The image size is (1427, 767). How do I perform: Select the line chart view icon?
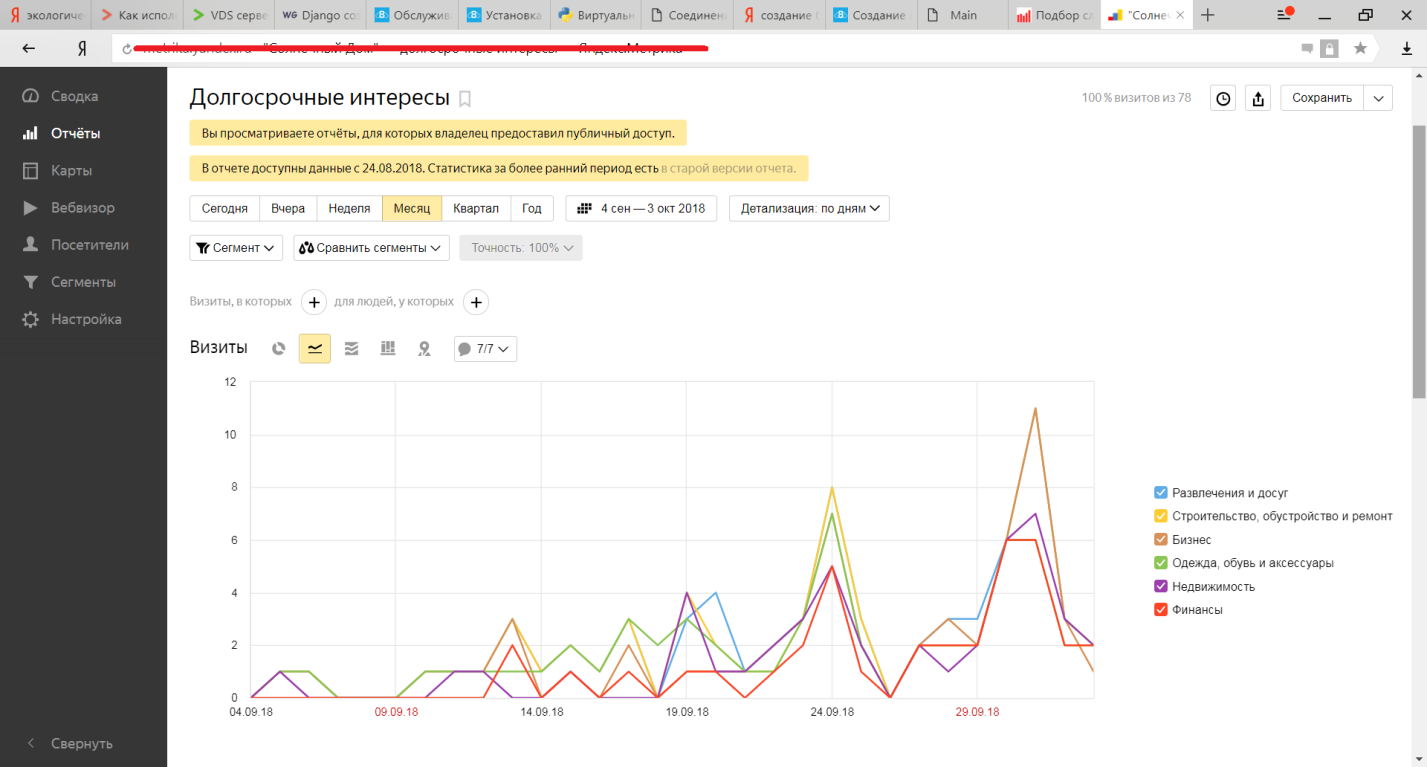coord(315,348)
